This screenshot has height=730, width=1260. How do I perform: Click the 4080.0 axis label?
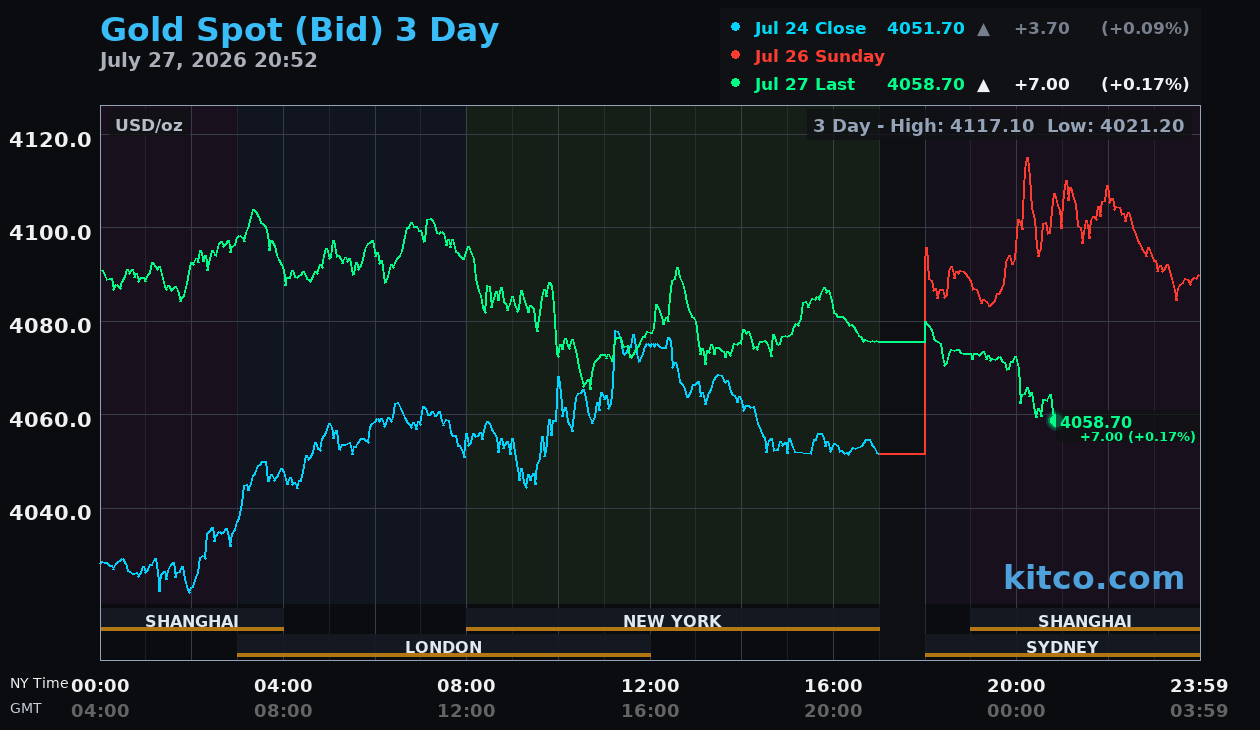(50, 325)
